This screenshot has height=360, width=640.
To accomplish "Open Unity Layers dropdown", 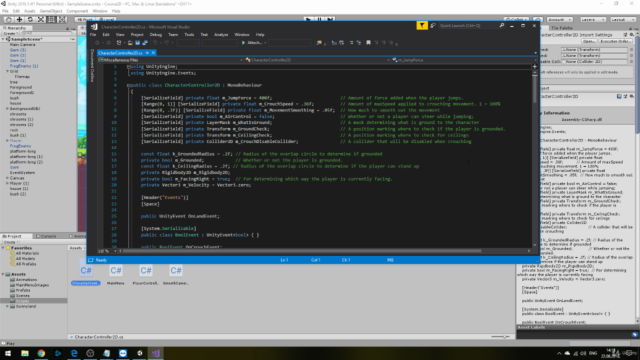I will (x=593, y=20).
